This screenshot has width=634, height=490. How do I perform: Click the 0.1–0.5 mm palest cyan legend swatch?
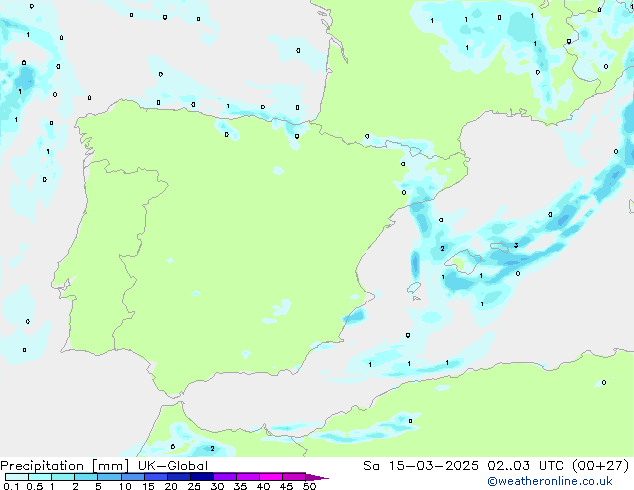(x=17, y=477)
